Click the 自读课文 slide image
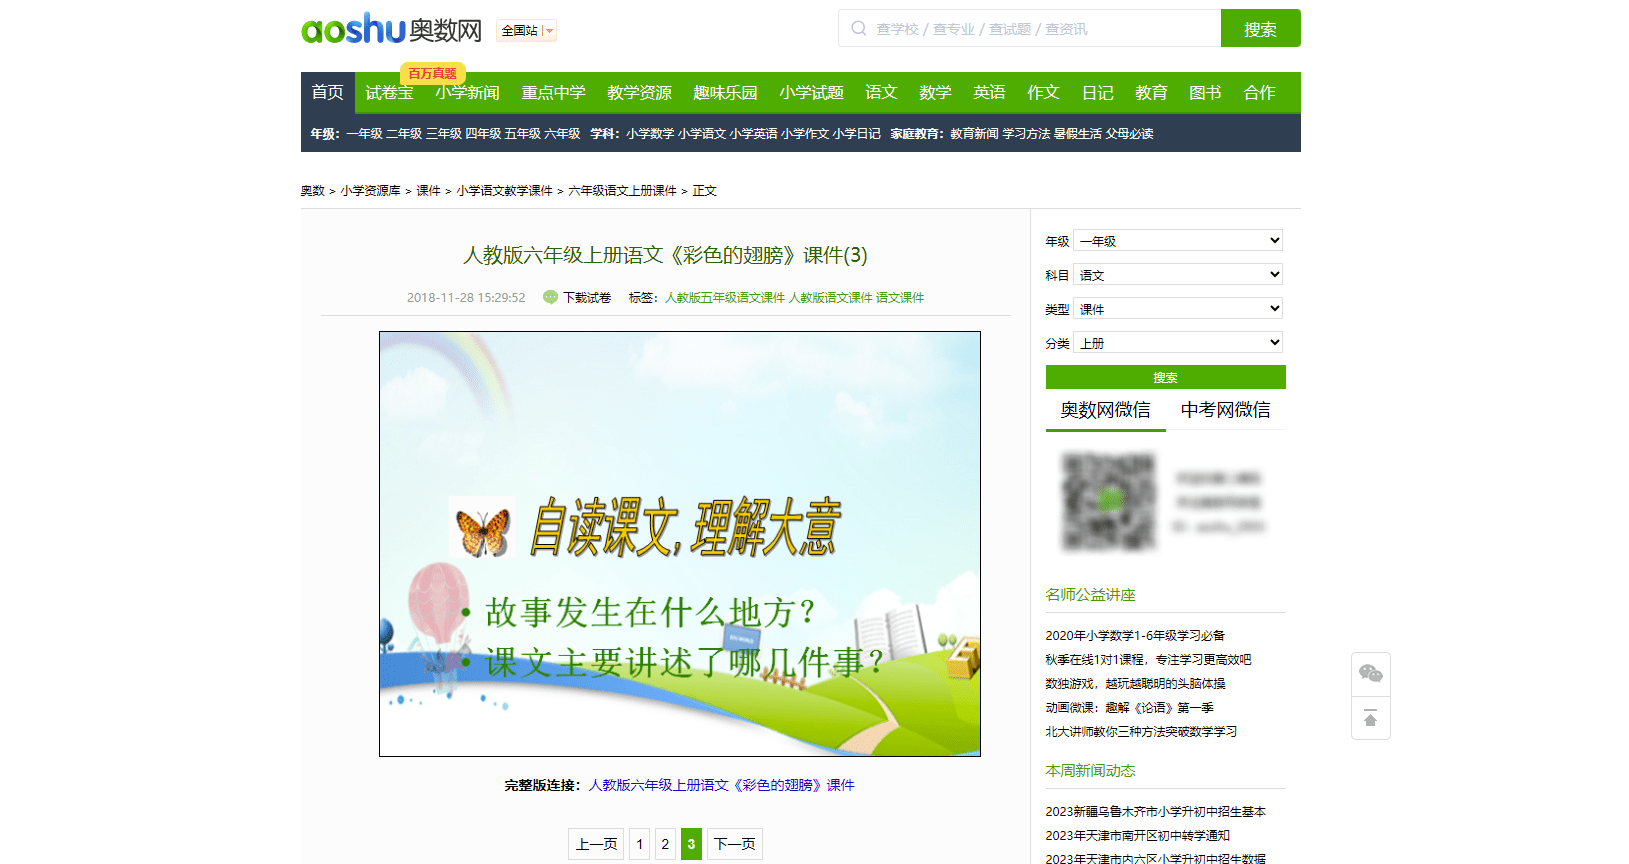Screen dimensions: 1629x864 tap(680, 544)
